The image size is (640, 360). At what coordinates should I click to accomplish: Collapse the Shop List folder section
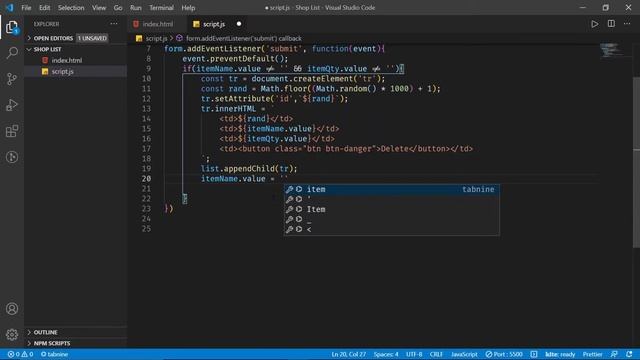pos(29,49)
